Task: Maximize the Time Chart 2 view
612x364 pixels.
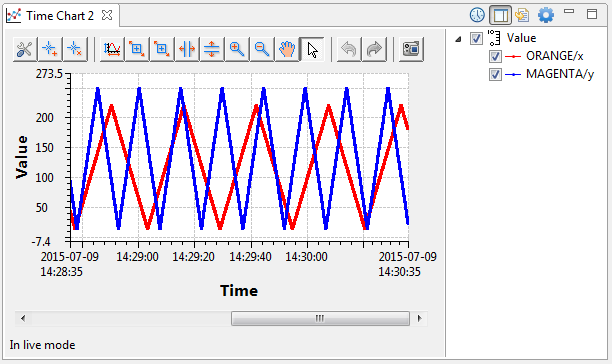Action: point(592,14)
